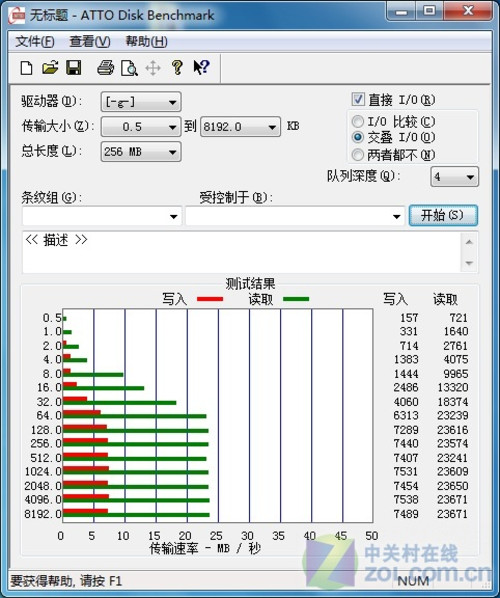Select the 交叠 I/O radio option
The width and height of the screenshot is (500, 598).
point(357,137)
